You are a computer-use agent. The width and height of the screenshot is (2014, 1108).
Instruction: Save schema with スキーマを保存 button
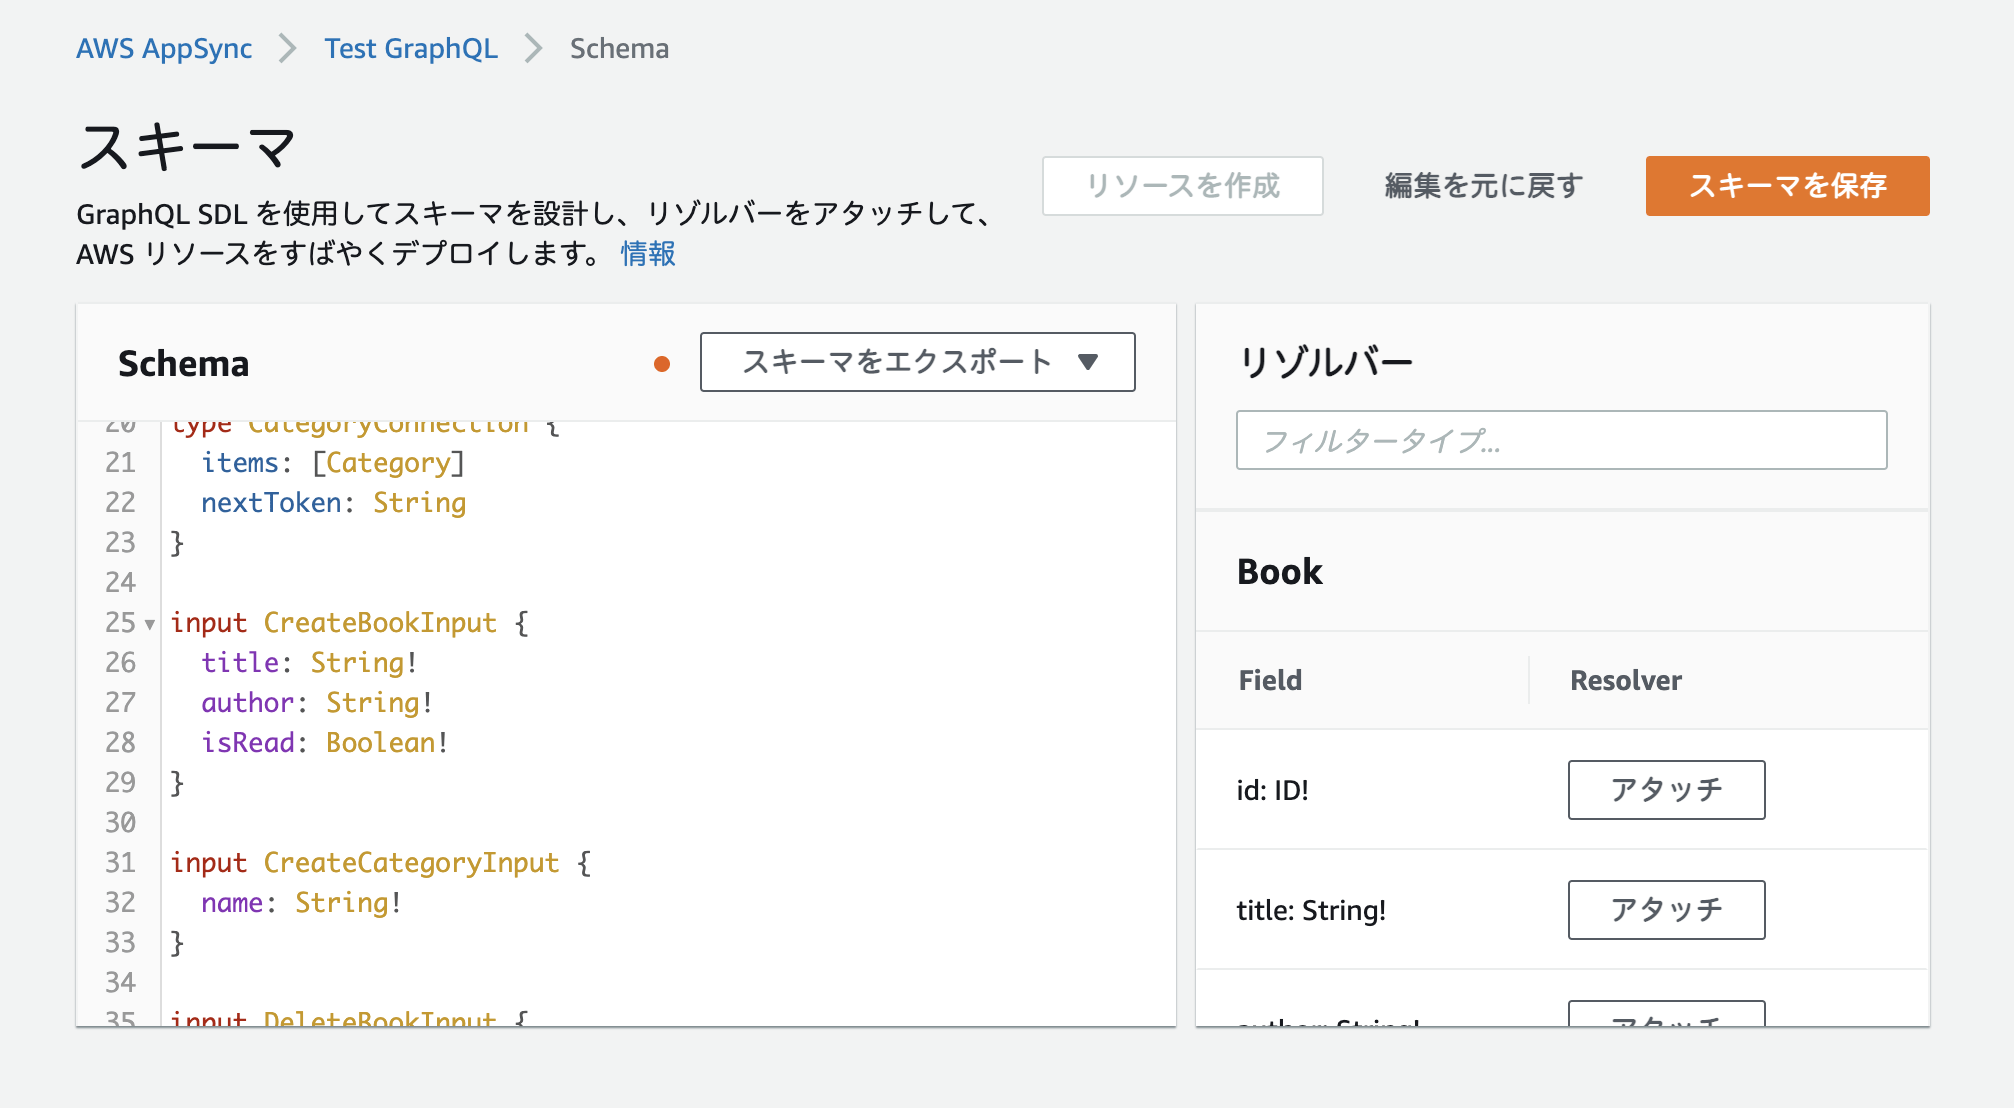pyautogui.click(x=1787, y=186)
